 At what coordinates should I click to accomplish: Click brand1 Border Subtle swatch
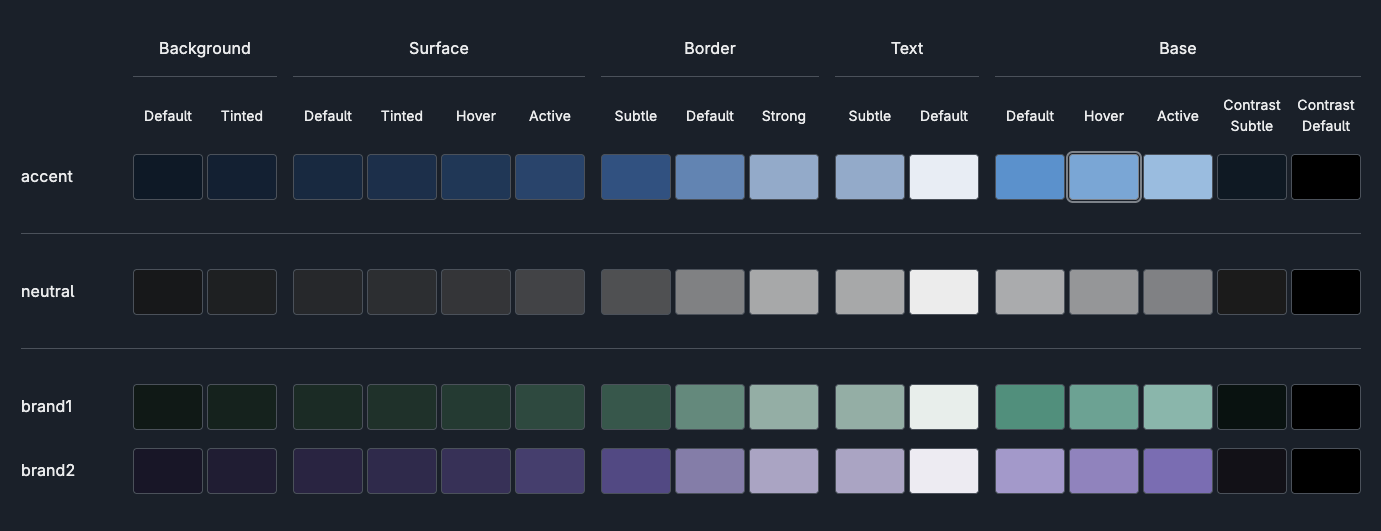[x=636, y=407]
